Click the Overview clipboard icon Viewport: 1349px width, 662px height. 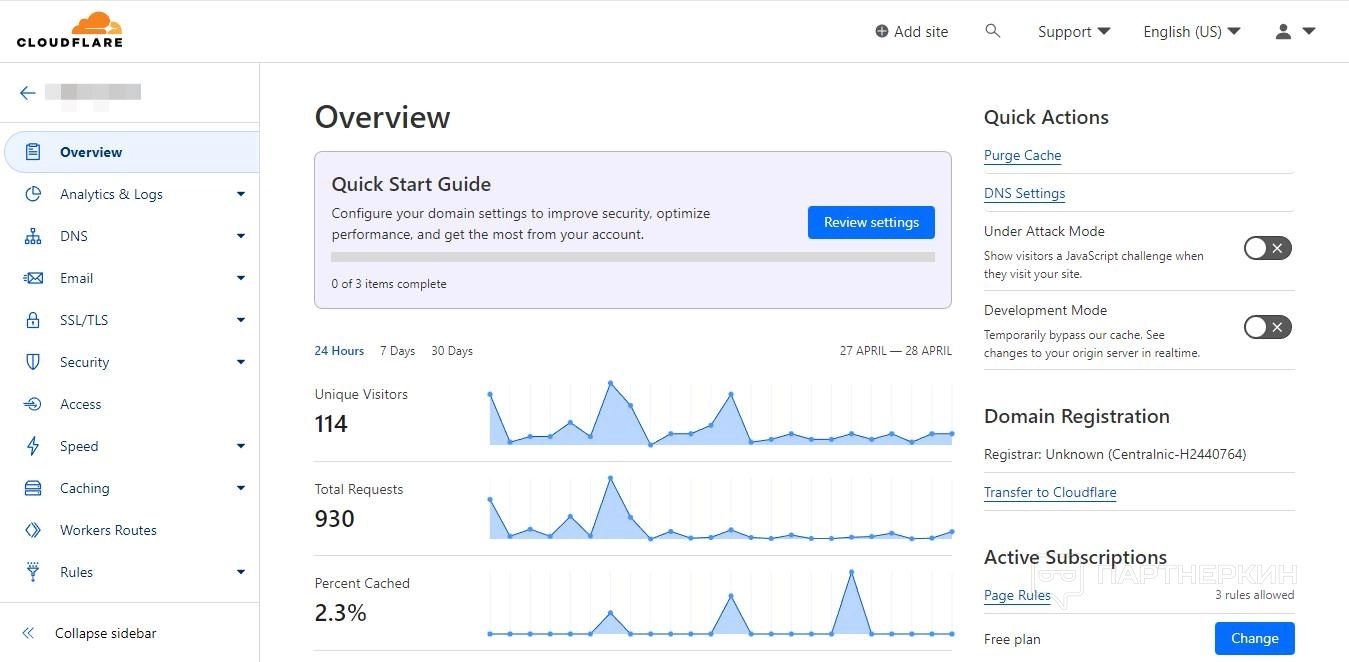33,152
